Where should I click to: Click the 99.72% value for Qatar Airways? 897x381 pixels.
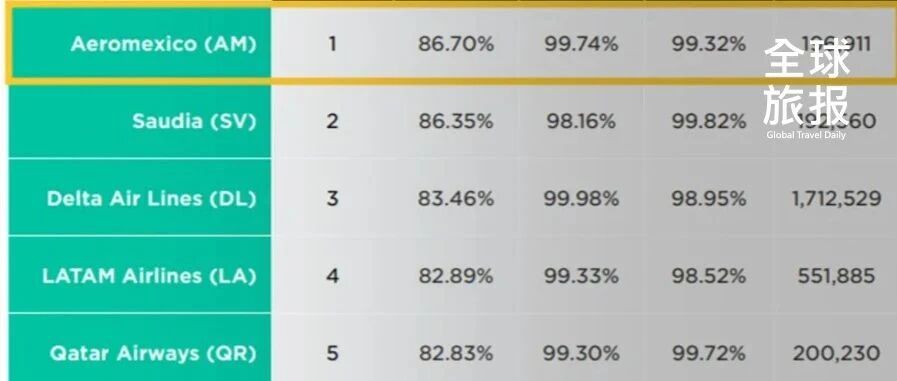click(x=709, y=354)
